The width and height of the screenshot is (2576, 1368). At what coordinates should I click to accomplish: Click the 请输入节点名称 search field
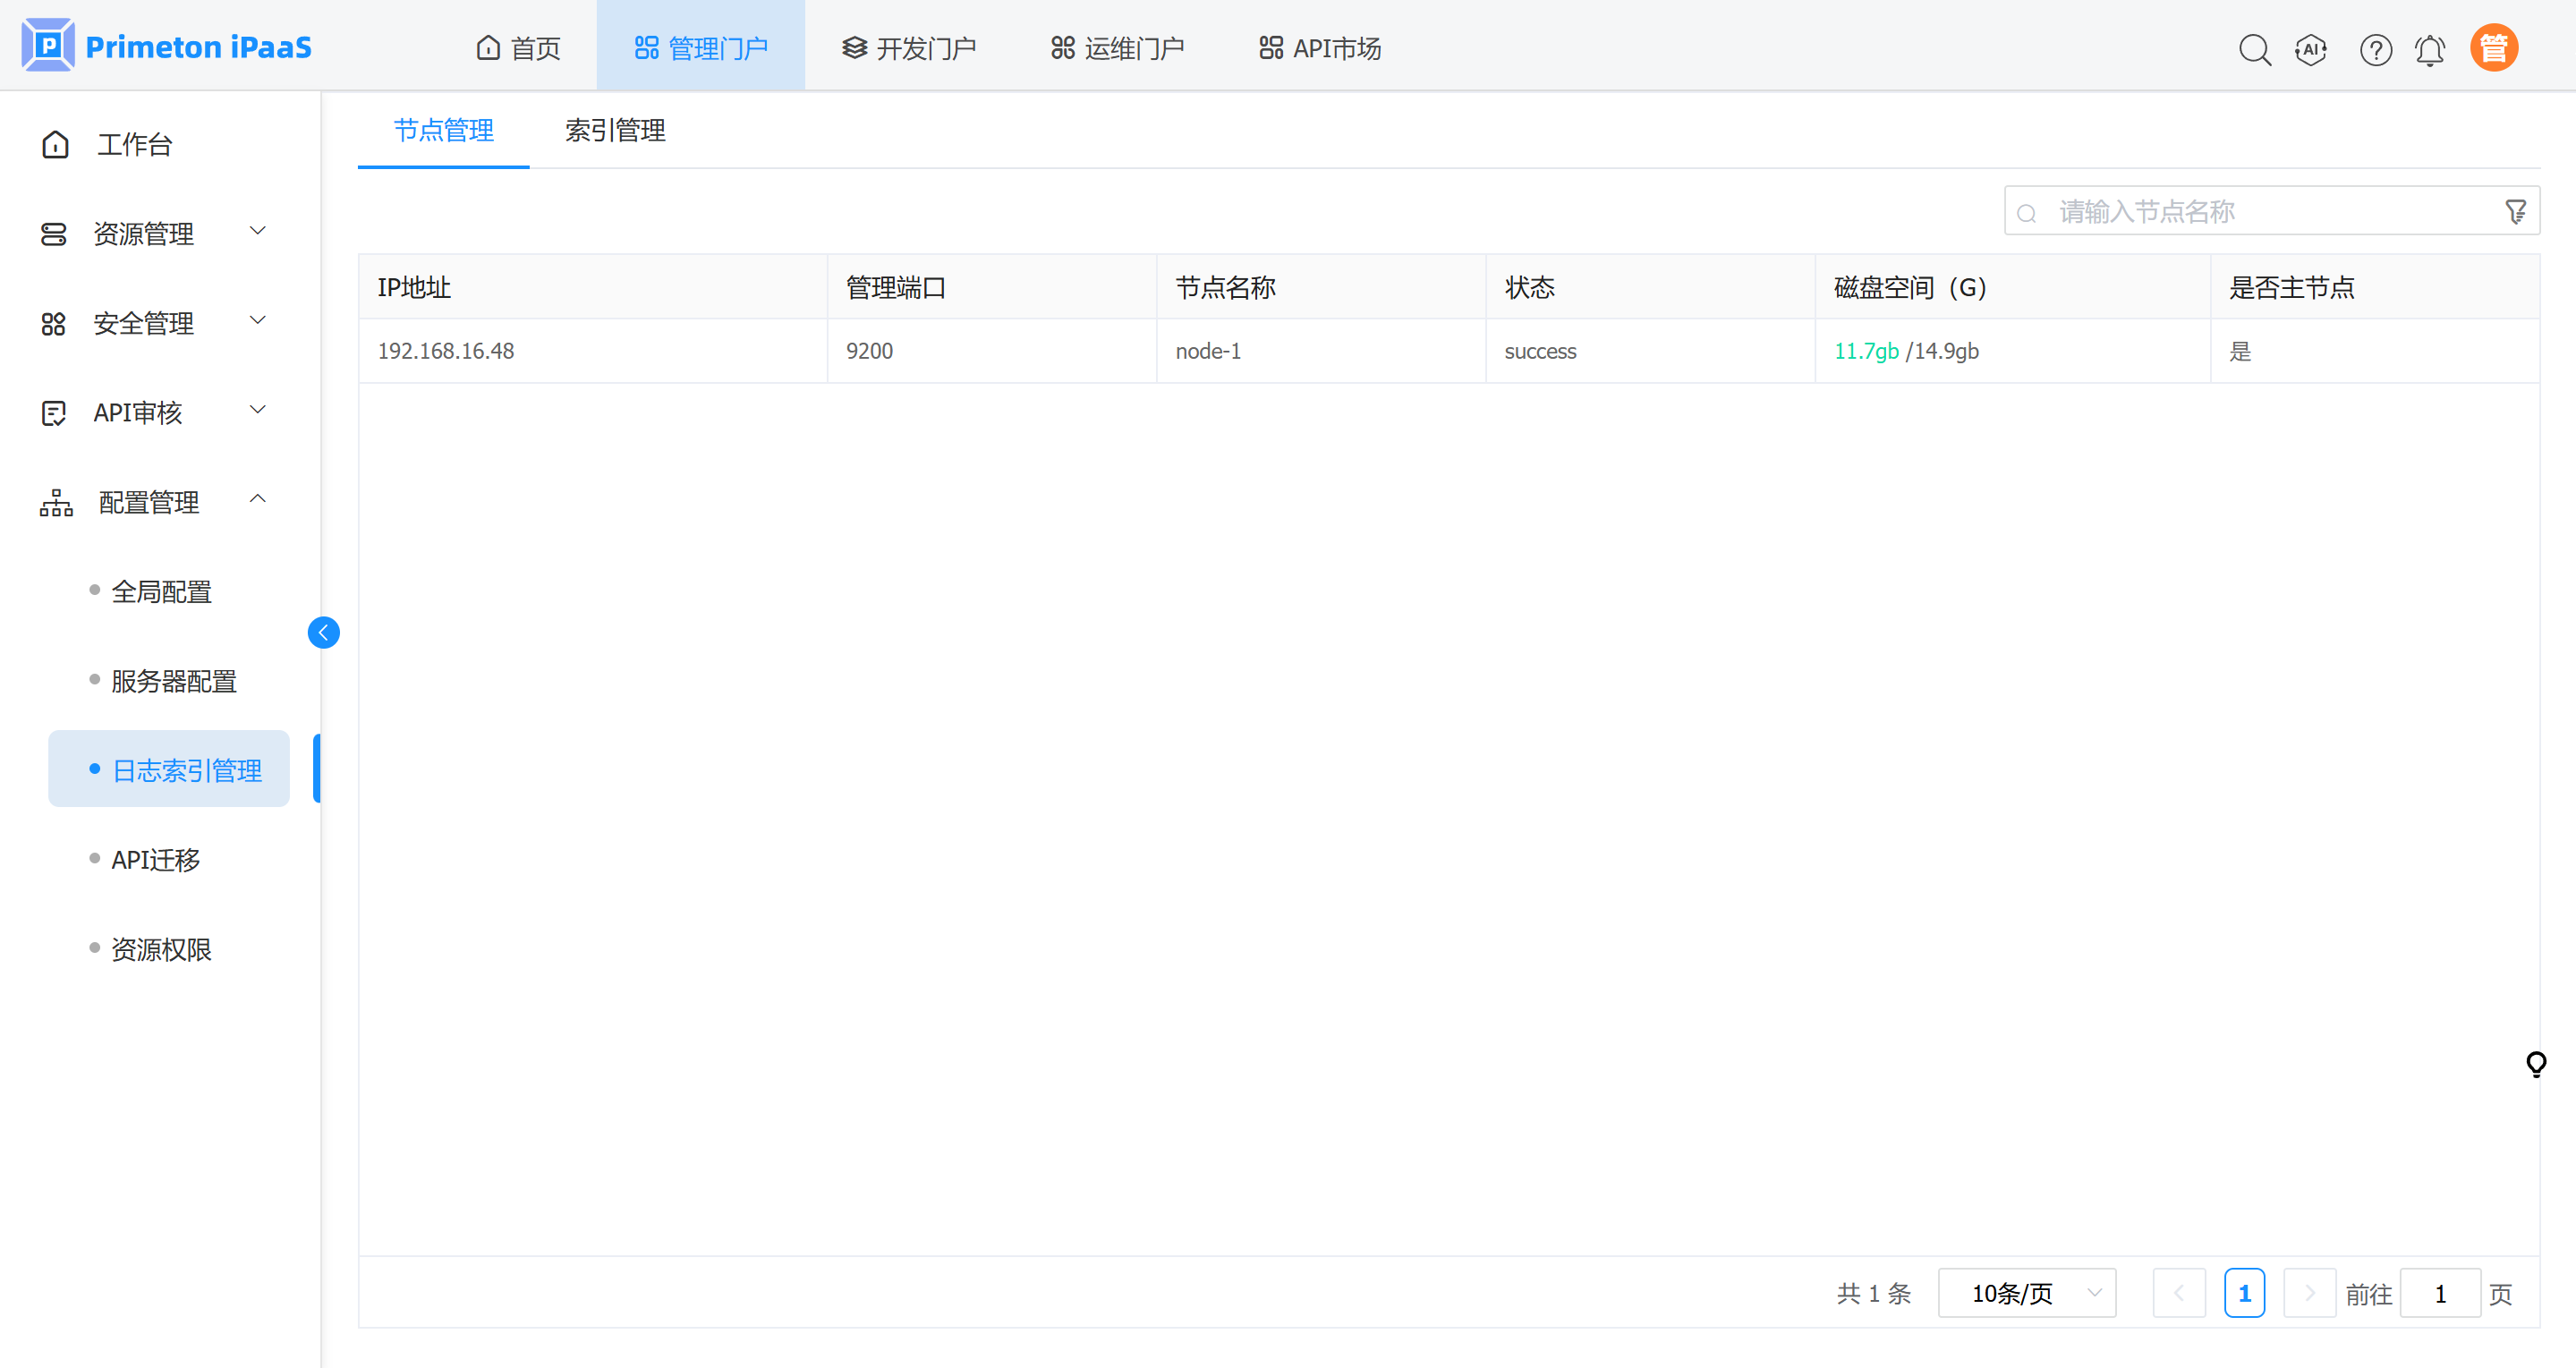click(2260, 212)
